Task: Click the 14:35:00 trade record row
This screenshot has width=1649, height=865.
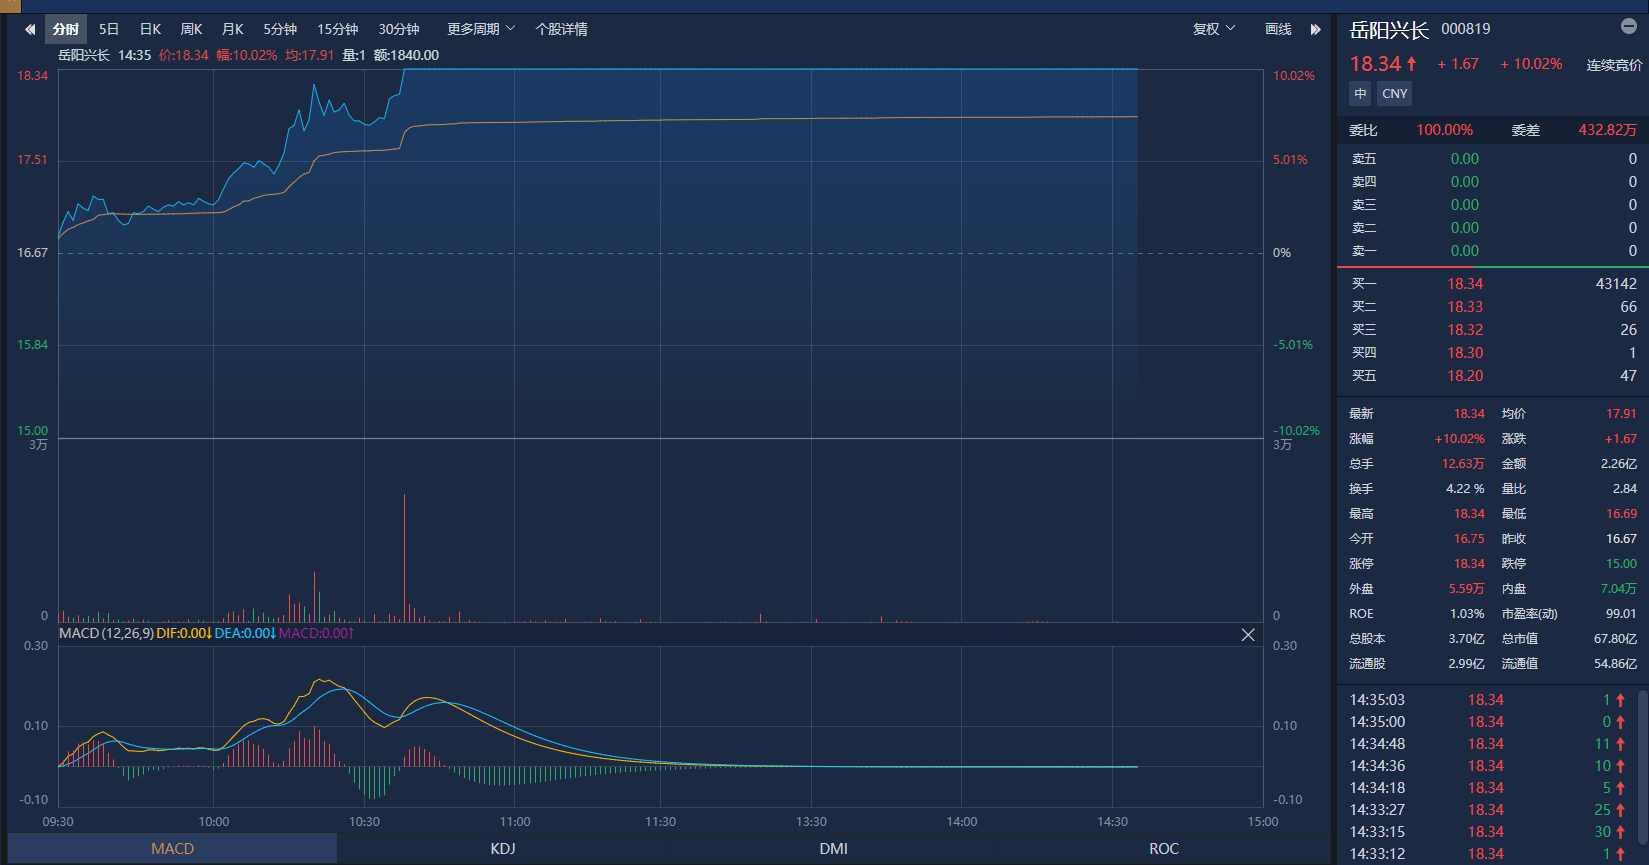Action: (x=1487, y=722)
